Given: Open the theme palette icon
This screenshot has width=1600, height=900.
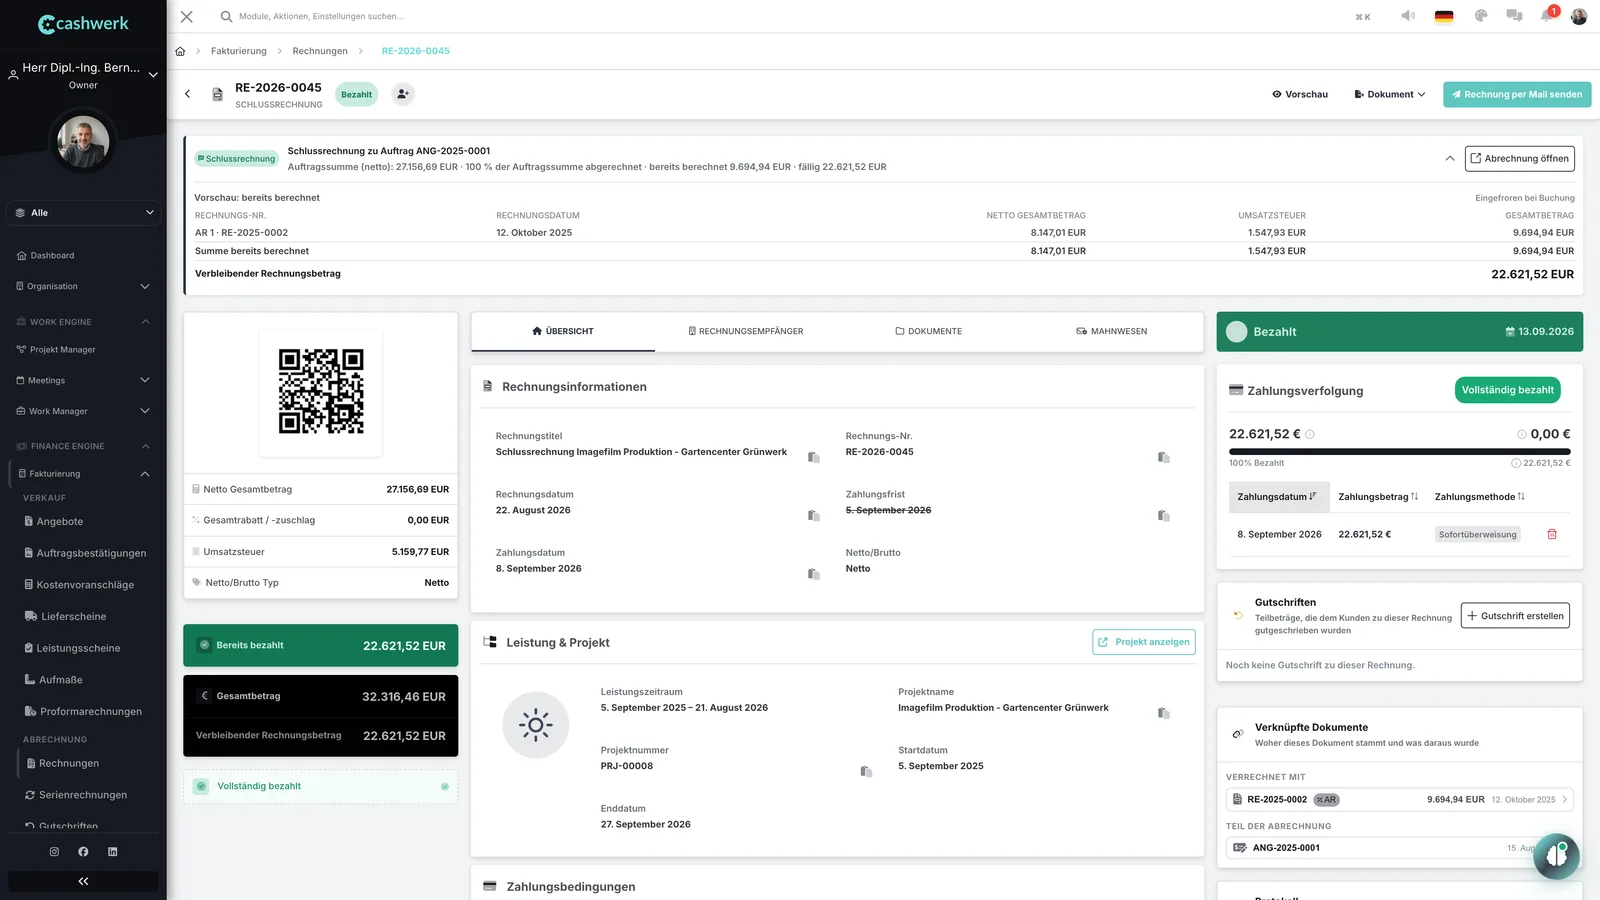Looking at the screenshot, I should click(x=1481, y=16).
